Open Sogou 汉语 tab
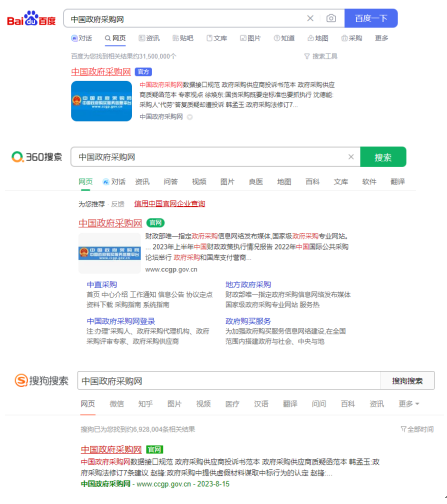Screen dimensions: 447x504 [261, 404]
